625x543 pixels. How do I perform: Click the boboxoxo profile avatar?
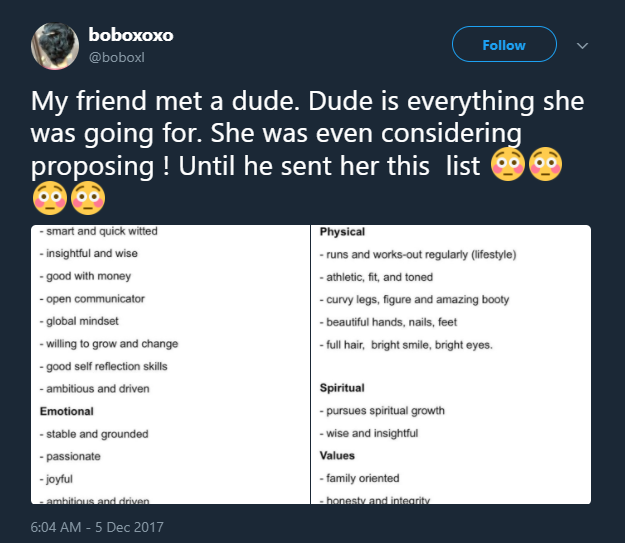(56, 46)
